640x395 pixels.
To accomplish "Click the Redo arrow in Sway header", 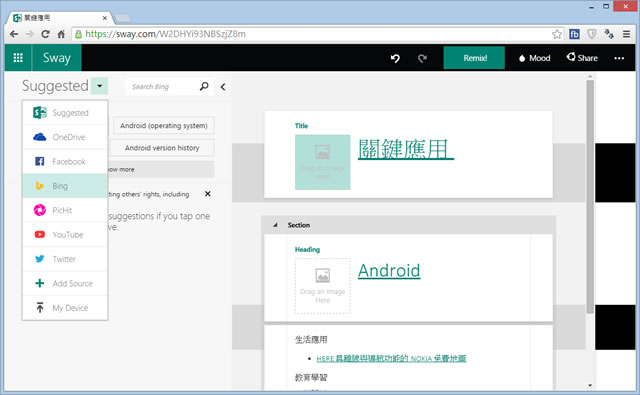I will coord(422,58).
